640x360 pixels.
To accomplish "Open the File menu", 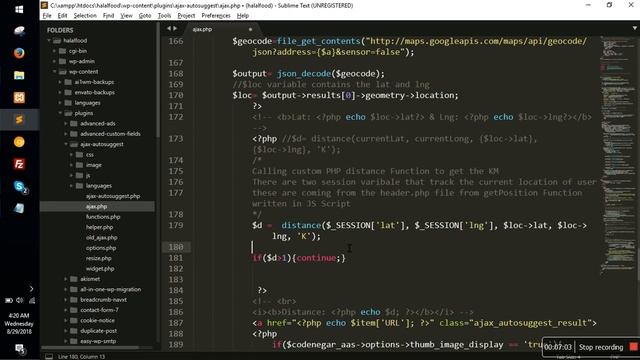I will [47, 16].
